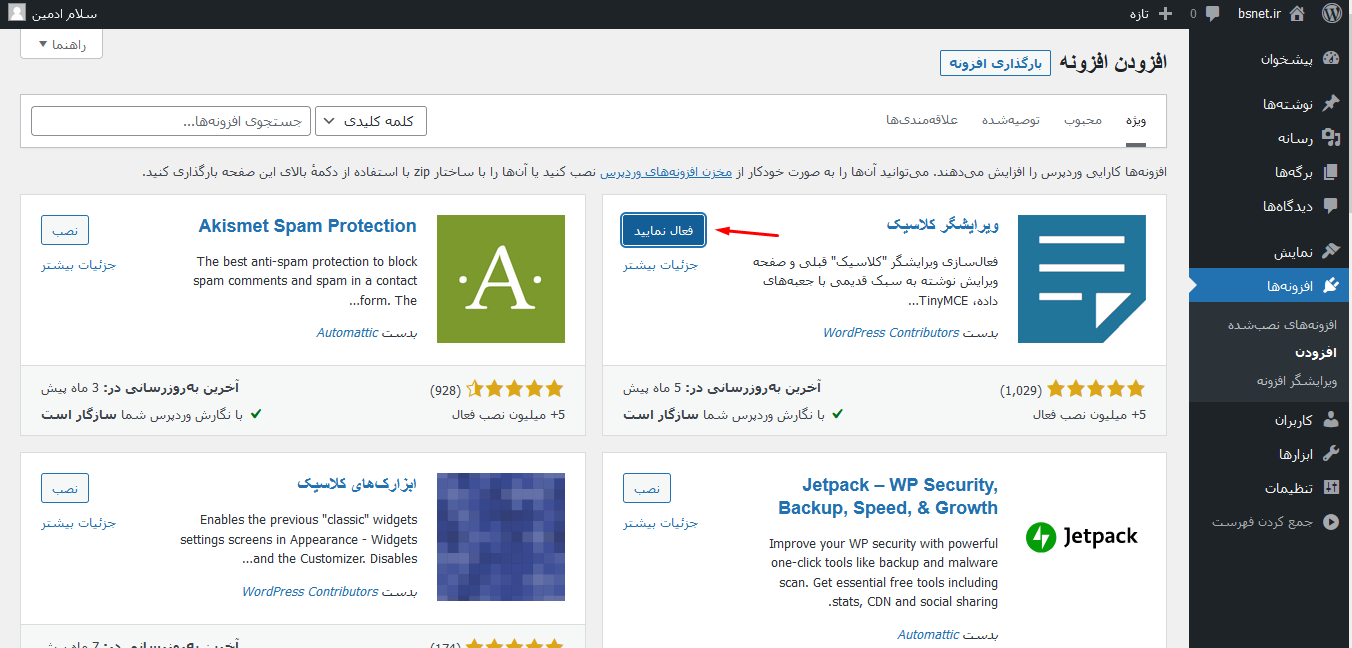
Task: Open the WordPress logo menu
Action: pos(1330,14)
